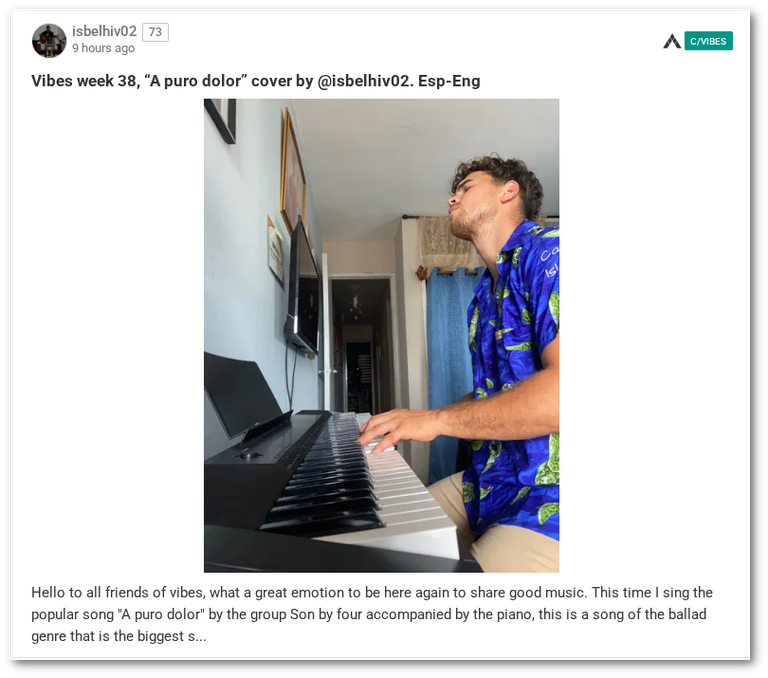Open the post summary starting "Hello to all friends"
This screenshot has width=768, height=678.
(372, 614)
